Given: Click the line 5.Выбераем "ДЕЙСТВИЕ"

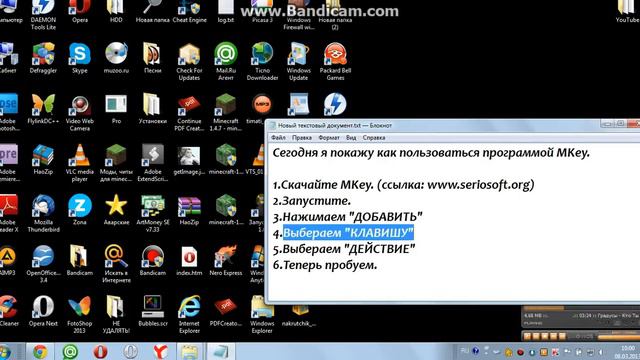Looking at the screenshot, I should click(x=344, y=249).
